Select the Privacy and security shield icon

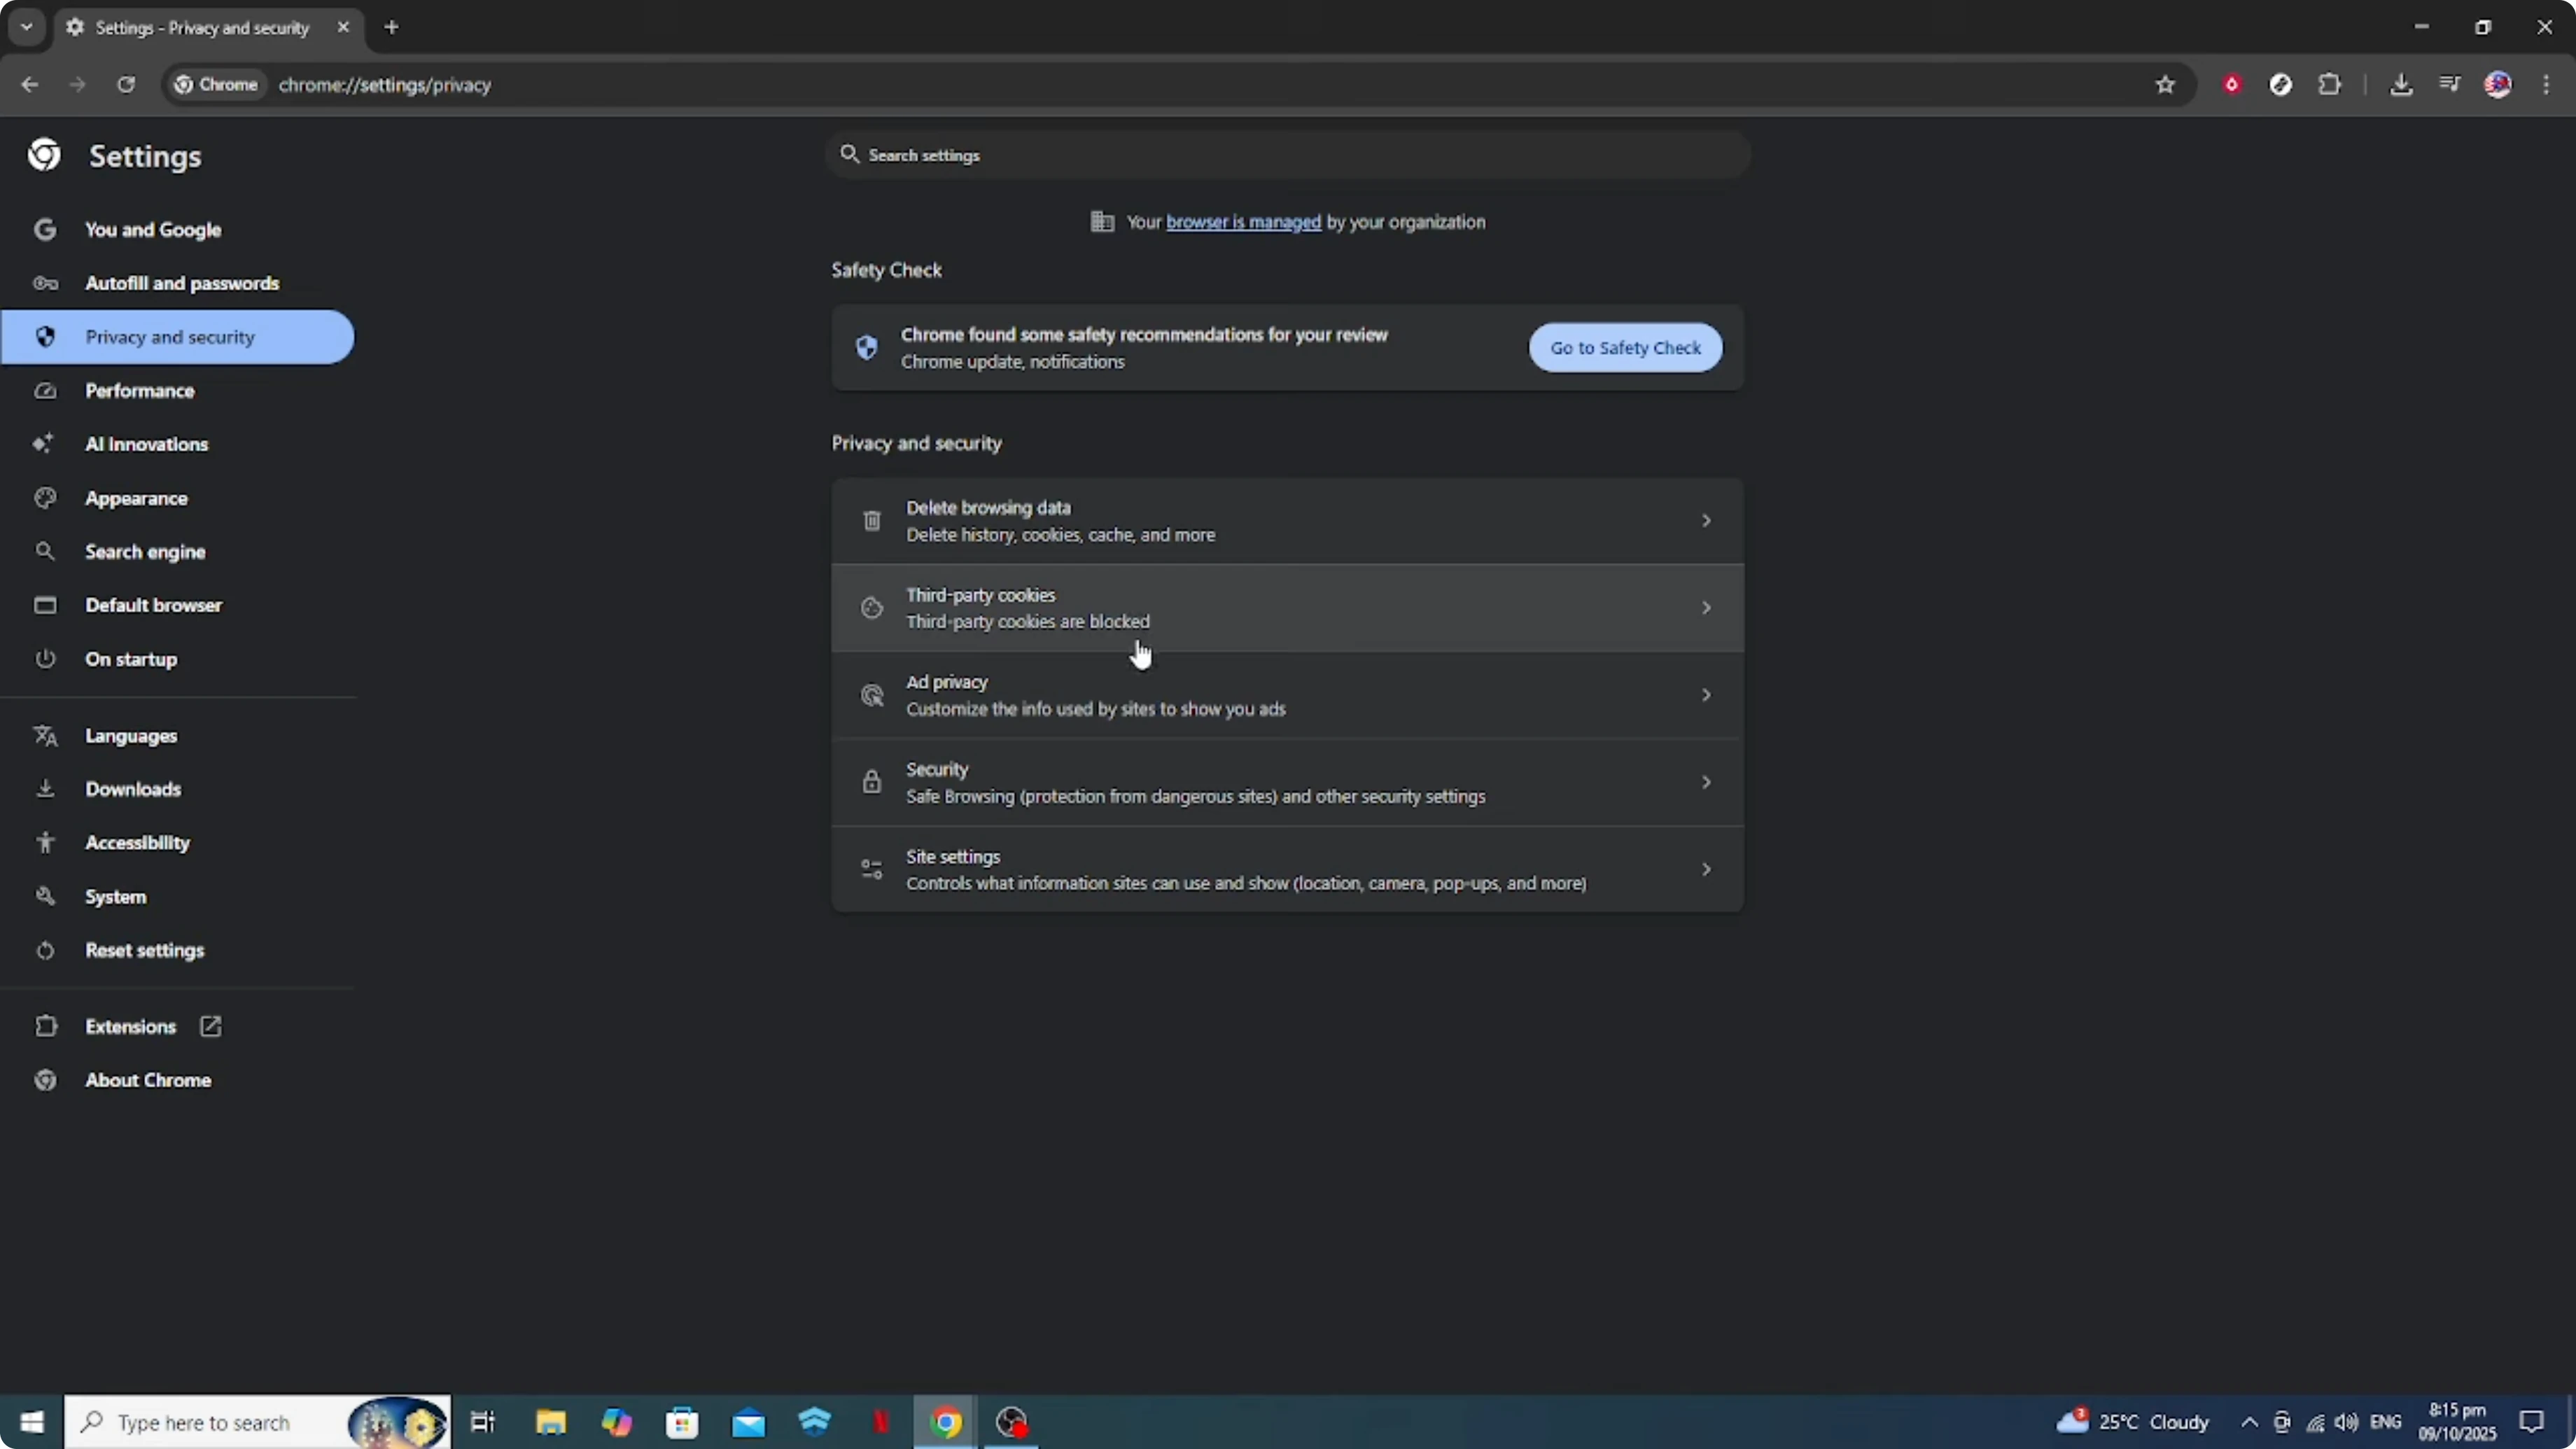[45, 337]
